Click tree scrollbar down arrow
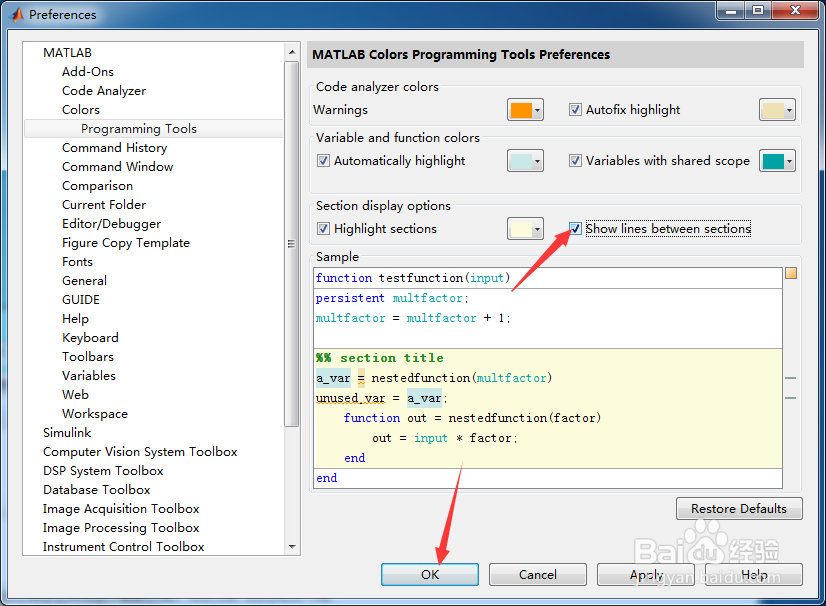This screenshot has height=606, width=826. [292, 546]
